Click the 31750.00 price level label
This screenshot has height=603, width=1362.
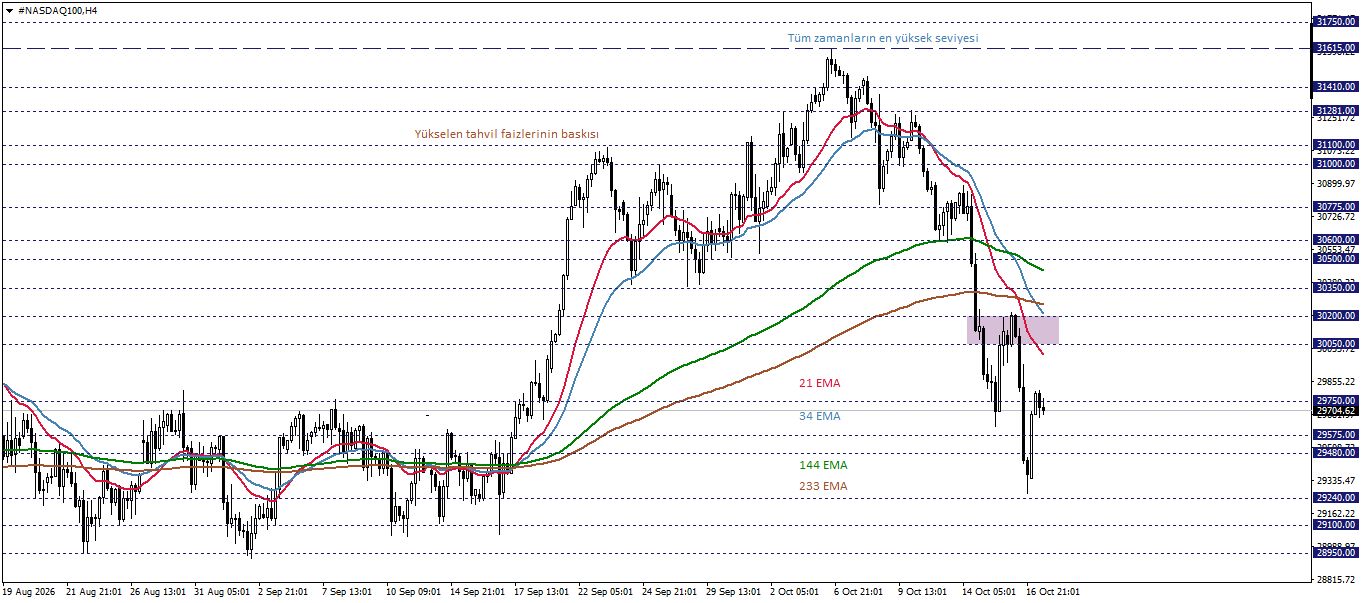[1336, 21]
